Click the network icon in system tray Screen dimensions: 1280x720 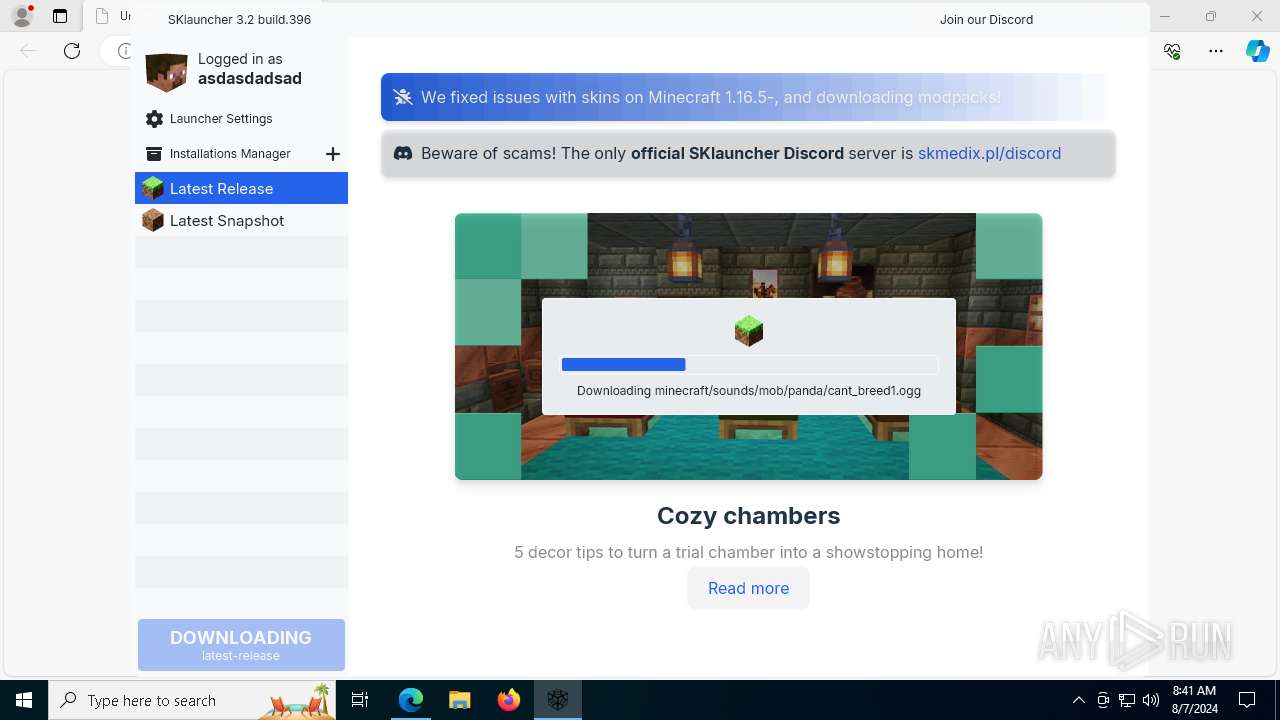pyautogui.click(x=1127, y=701)
